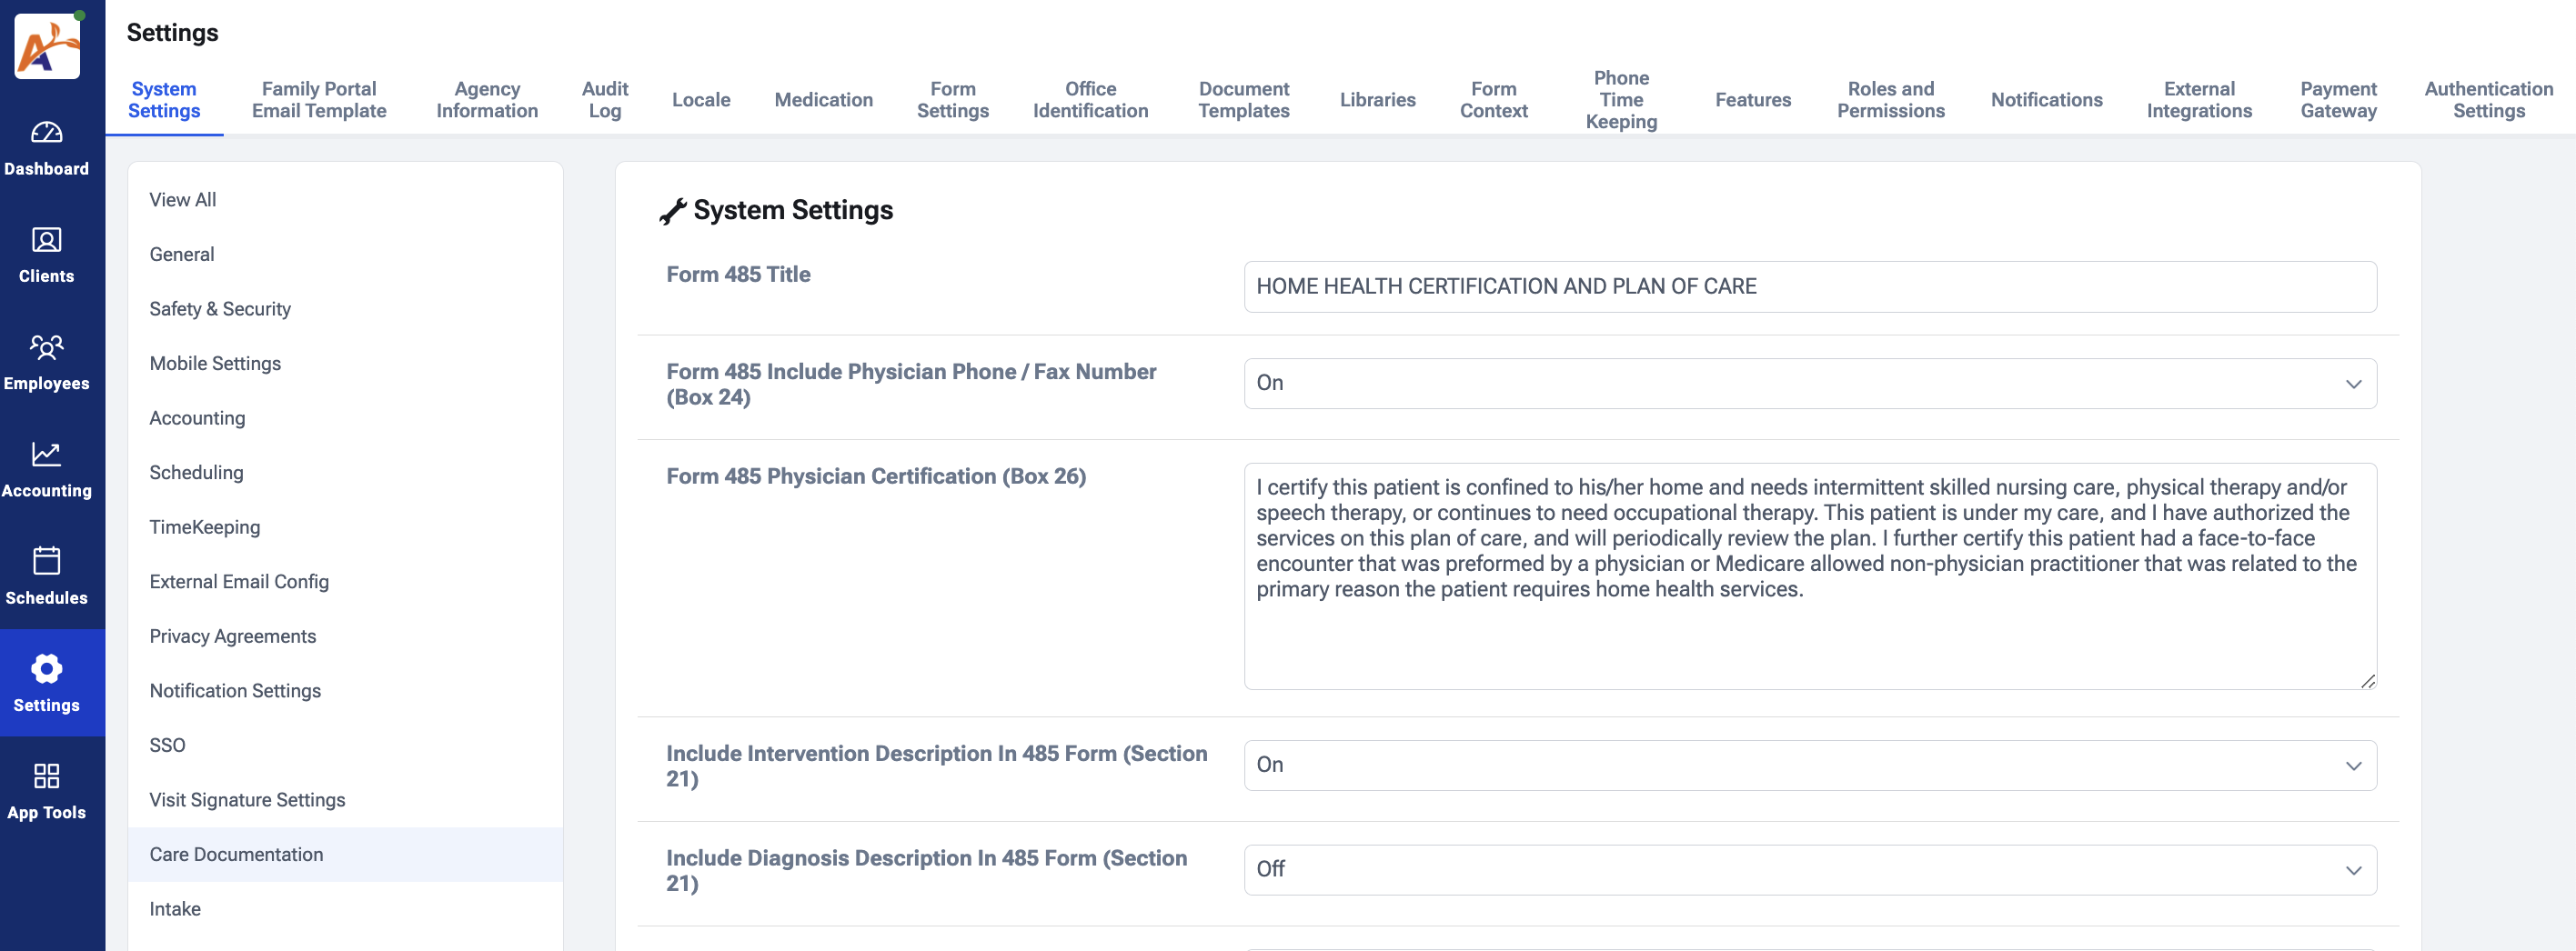This screenshot has width=2576, height=951.
Task: Click the app logo icon
Action: click(47, 46)
